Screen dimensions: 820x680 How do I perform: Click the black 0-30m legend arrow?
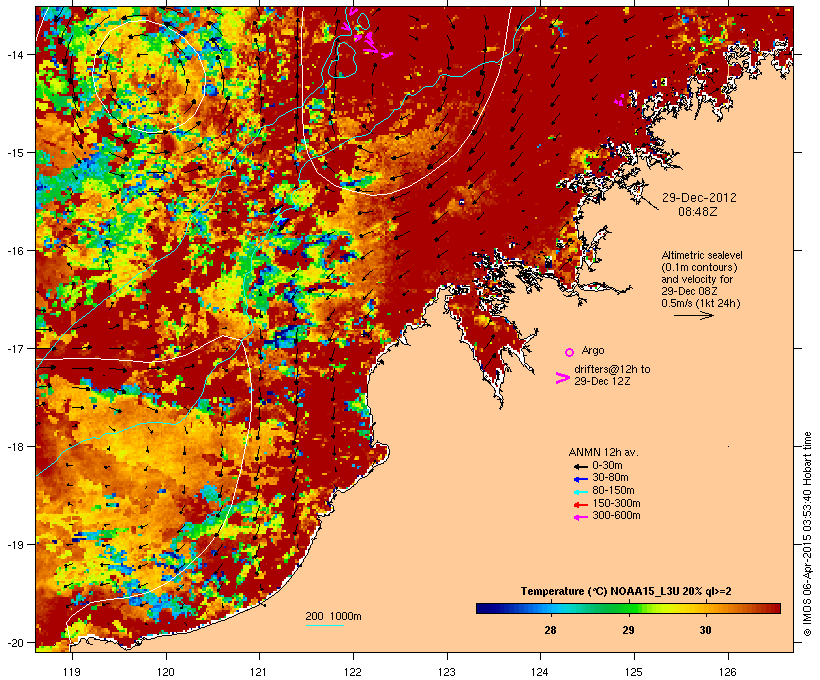pos(581,466)
